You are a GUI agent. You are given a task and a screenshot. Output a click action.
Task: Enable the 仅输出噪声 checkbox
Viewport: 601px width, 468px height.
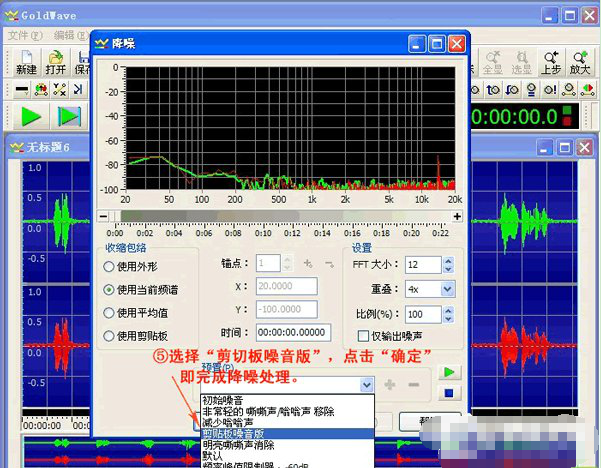[364, 336]
